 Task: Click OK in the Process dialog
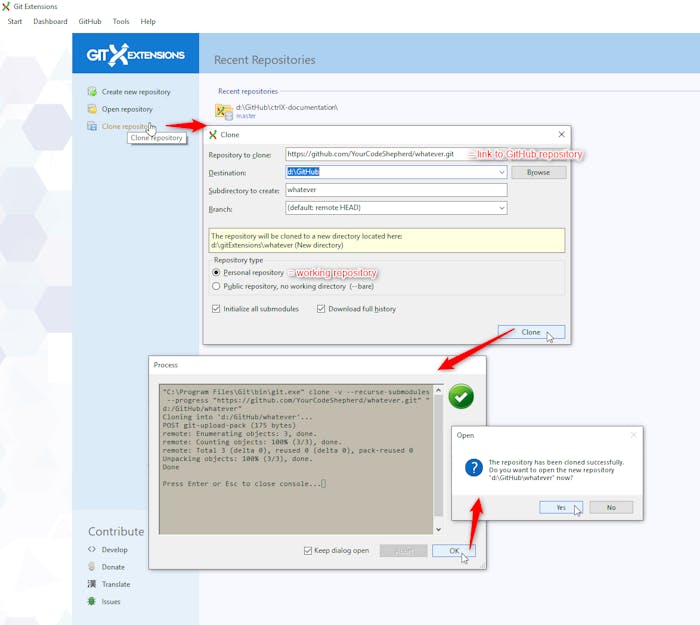pyautogui.click(x=454, y=550)
